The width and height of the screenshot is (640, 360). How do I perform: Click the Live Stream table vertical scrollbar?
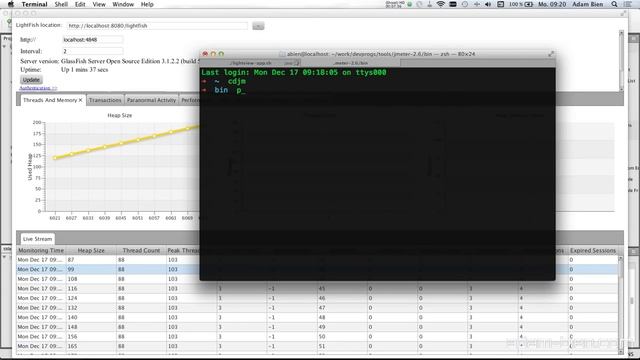click(x=621, y=304)
